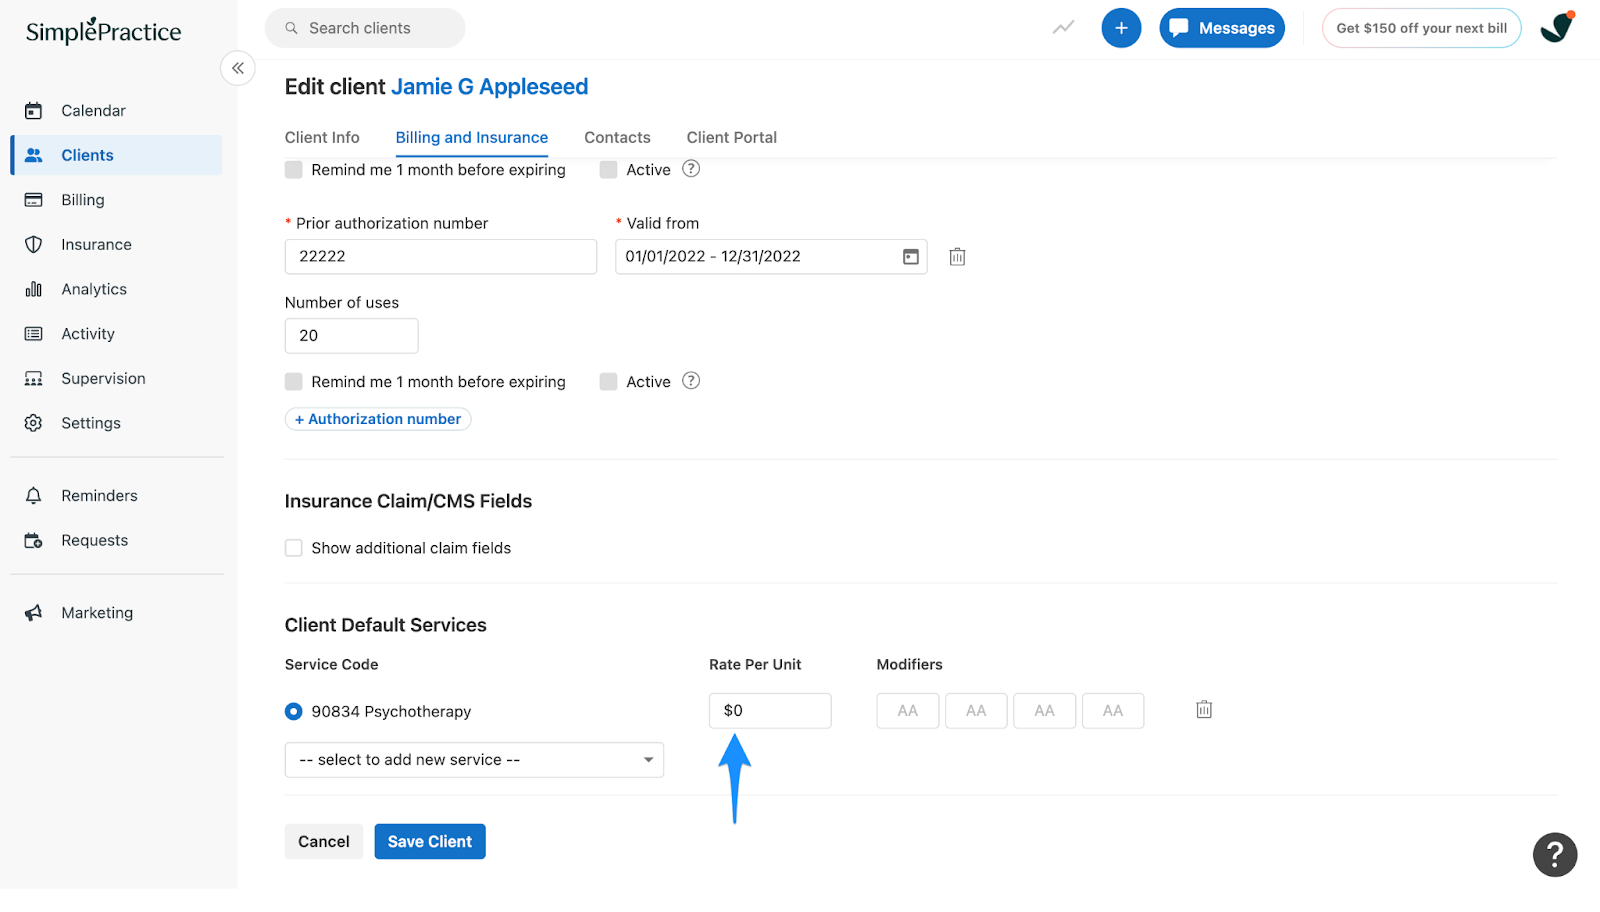Click the second AA modifier field

[976, 711]
